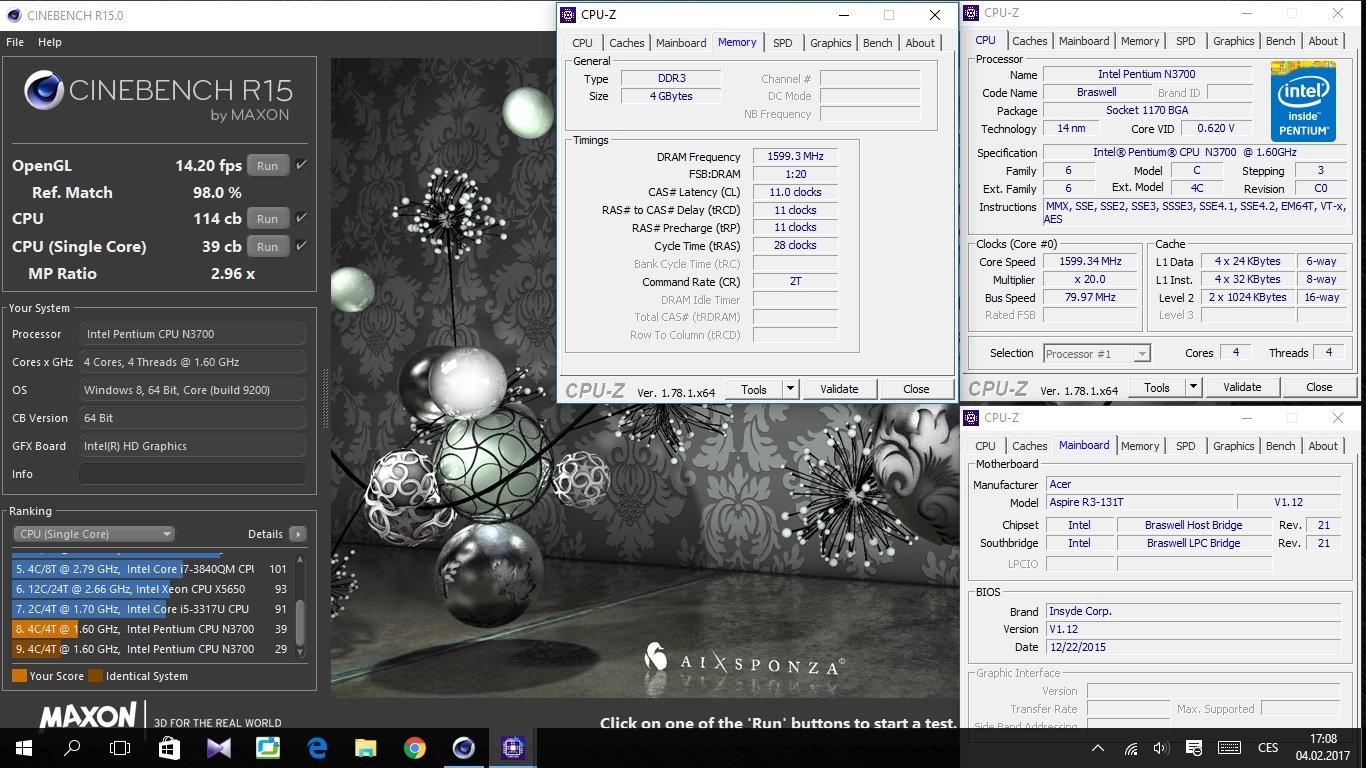Open the taskbar search magnifier

(72, 748)
